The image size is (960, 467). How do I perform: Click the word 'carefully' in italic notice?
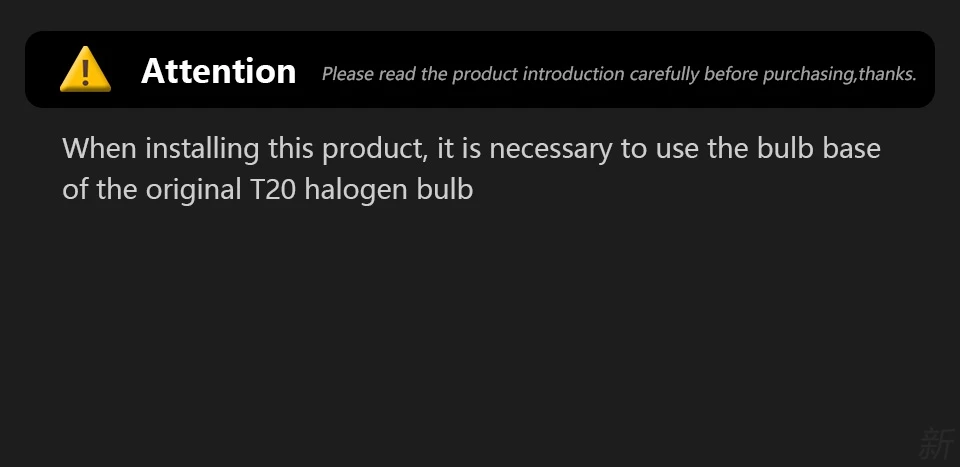(x=664, y=74)
